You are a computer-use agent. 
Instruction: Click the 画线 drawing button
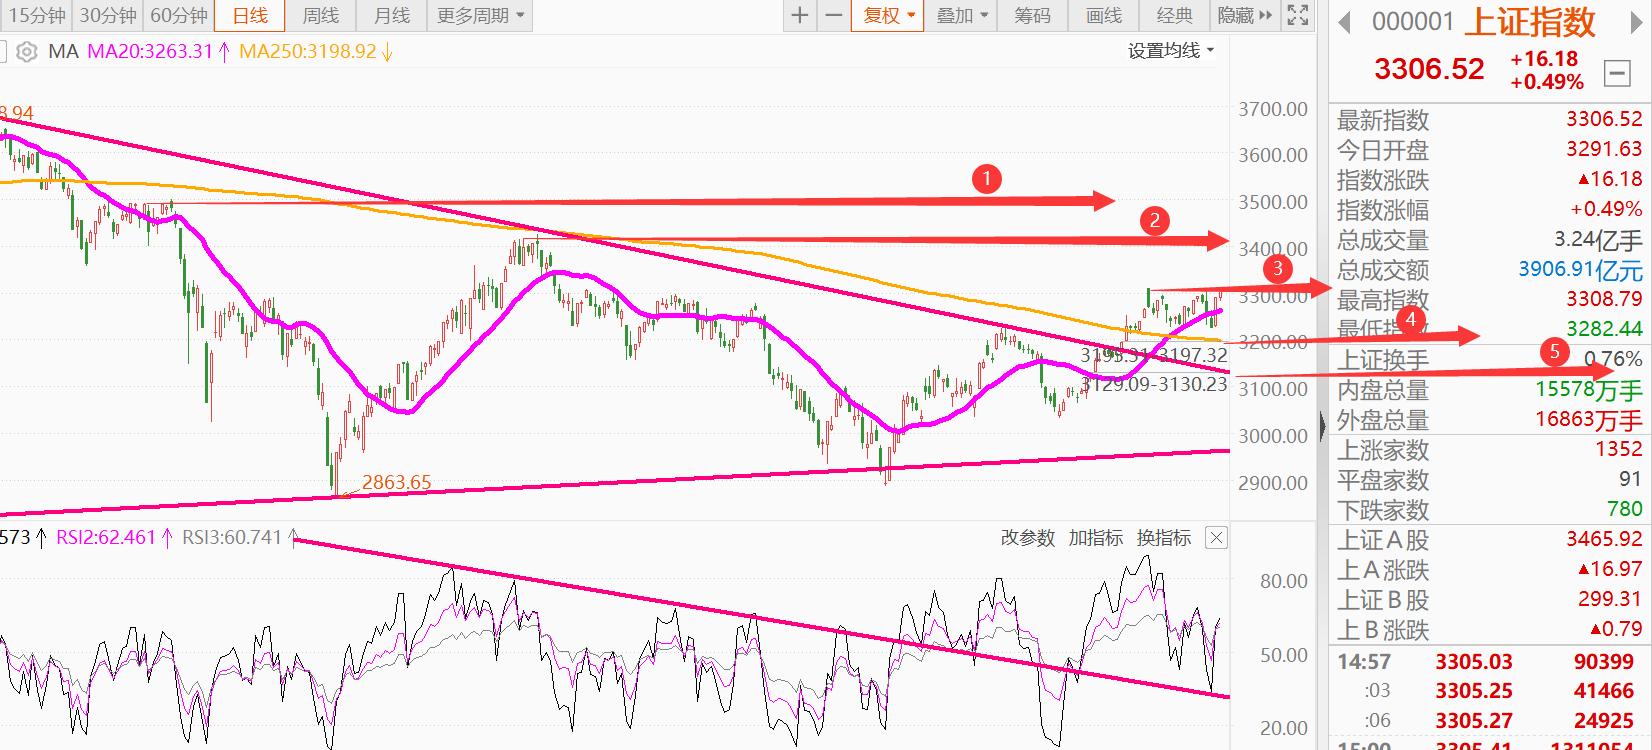pos(1104,15)
